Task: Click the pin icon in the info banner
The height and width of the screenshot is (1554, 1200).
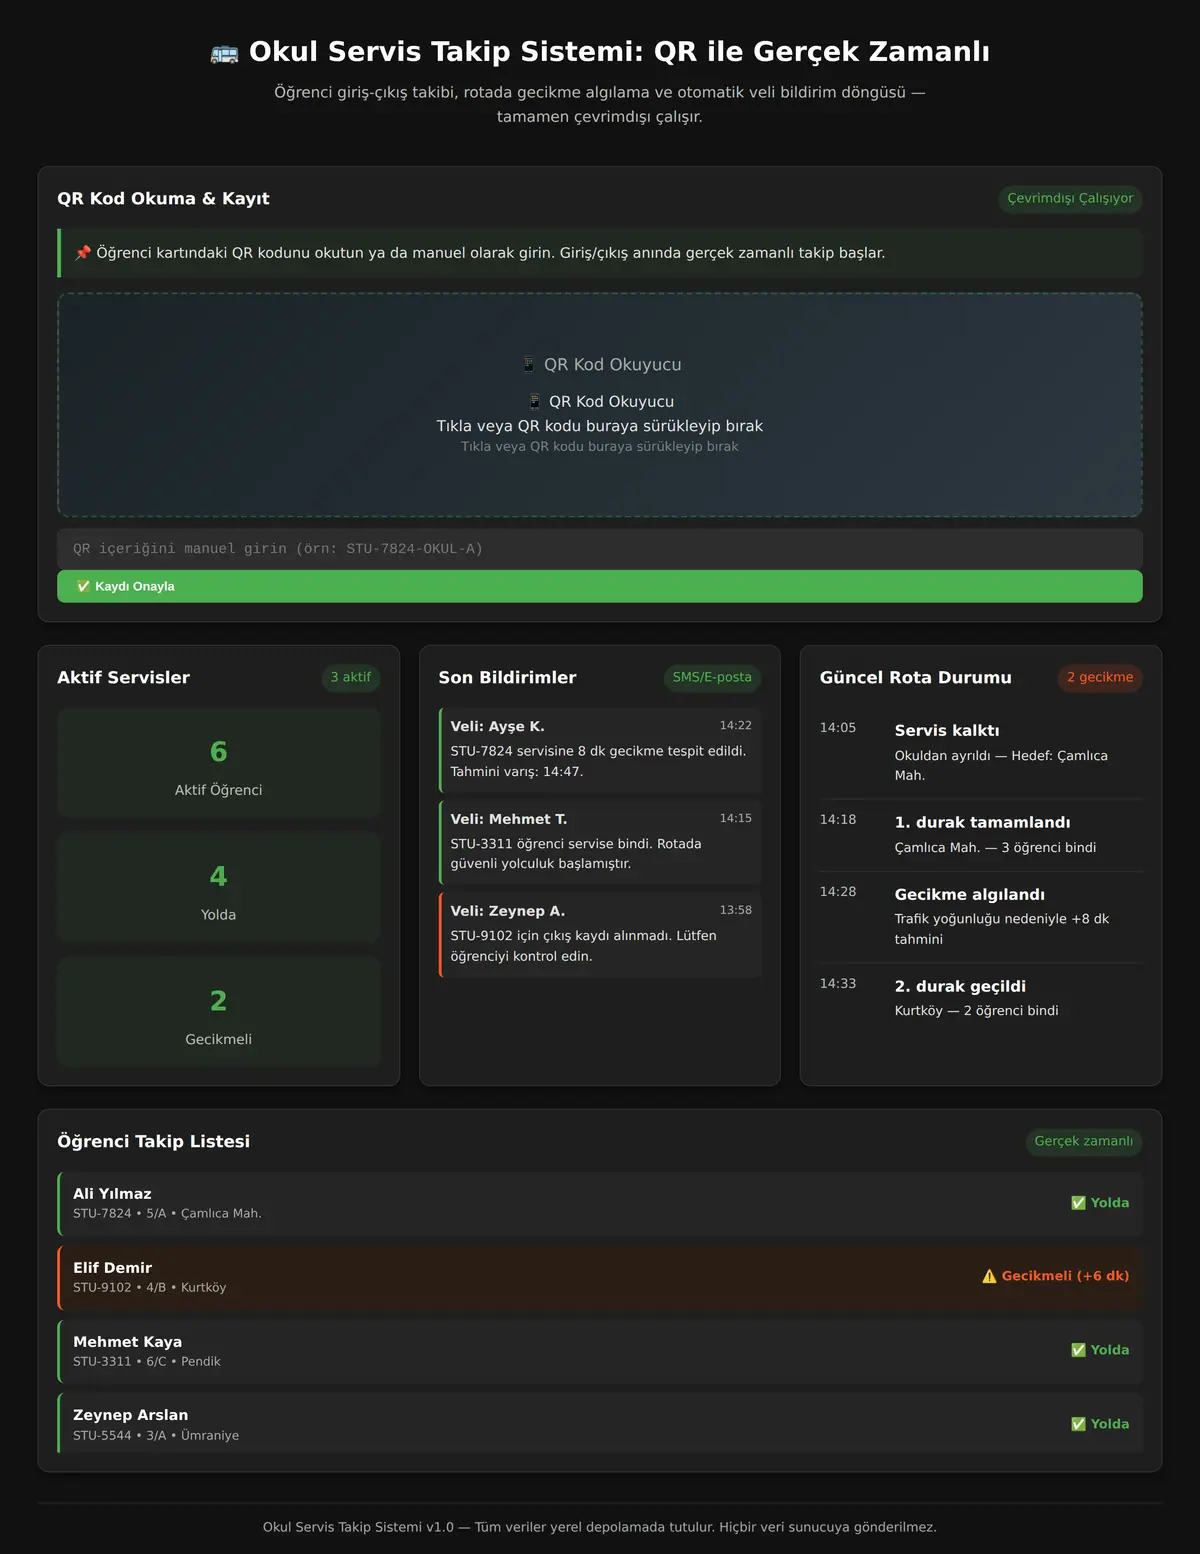Action: pyautogui.click(x=84, y=253)
